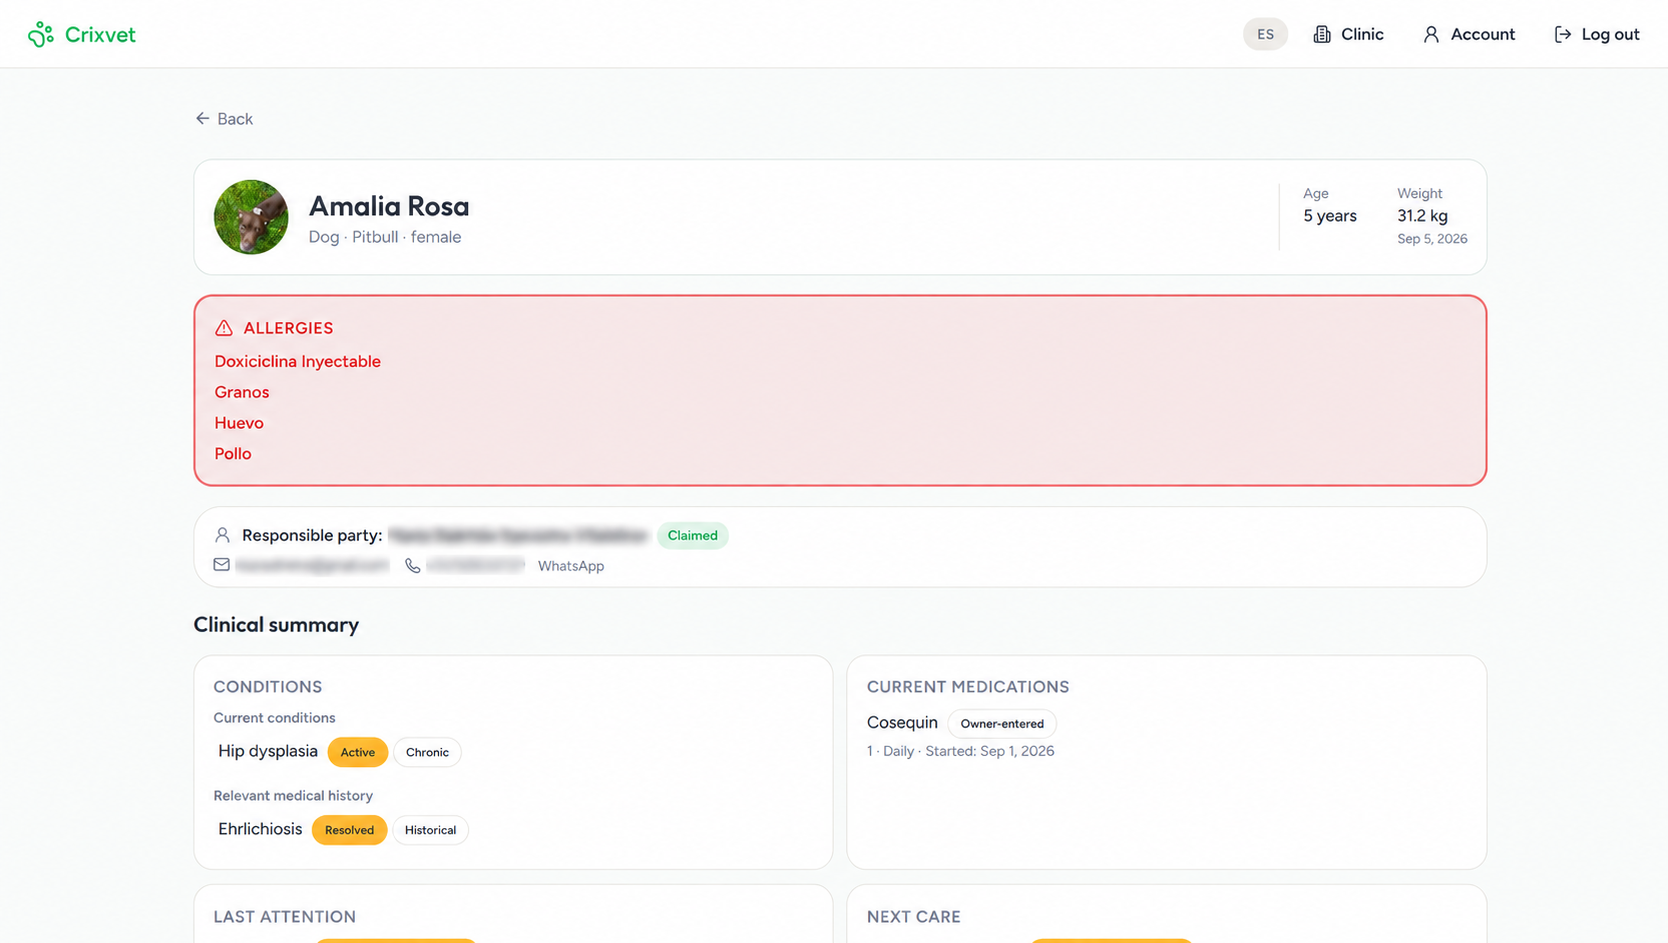The height and width of the screenshot is (943, 1668).
Task: Click the Historical tag on Ehrlichiosis
Action: [430, 830]
